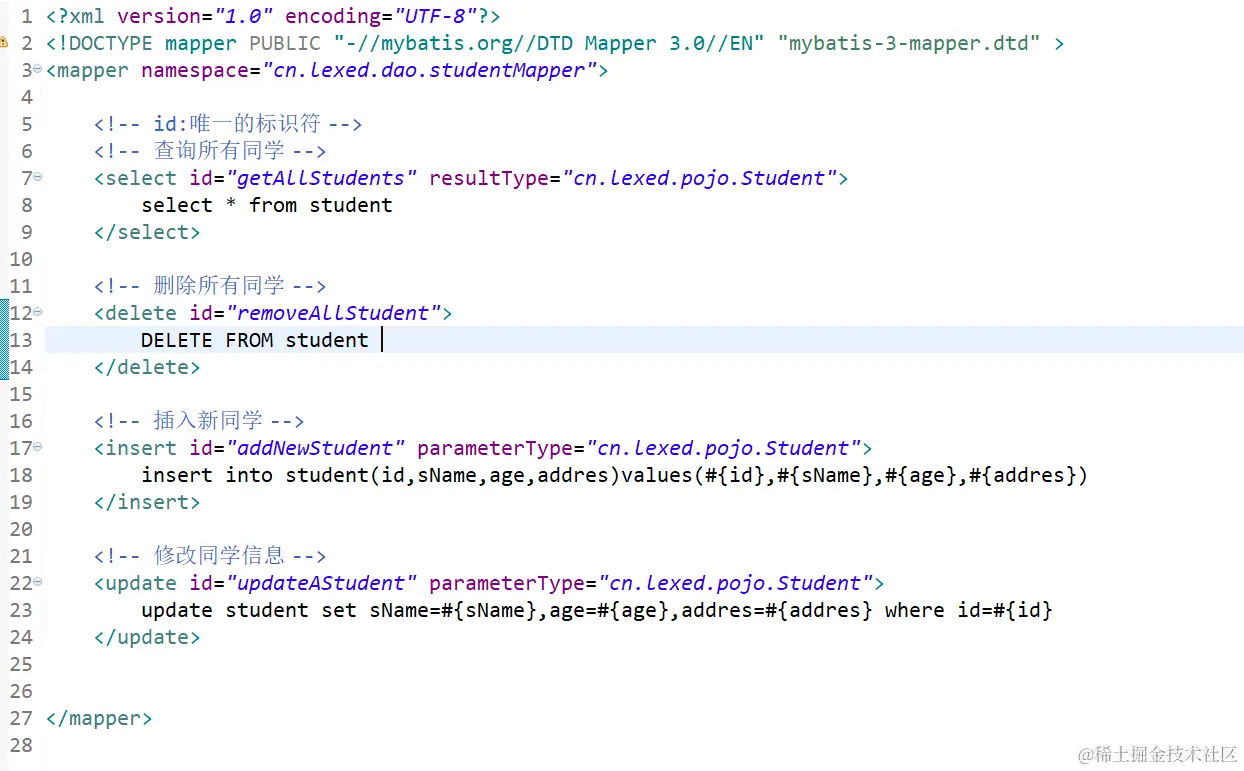Click line number 25 in the gutter
The image size is (1244, 771).
point(21,664)
